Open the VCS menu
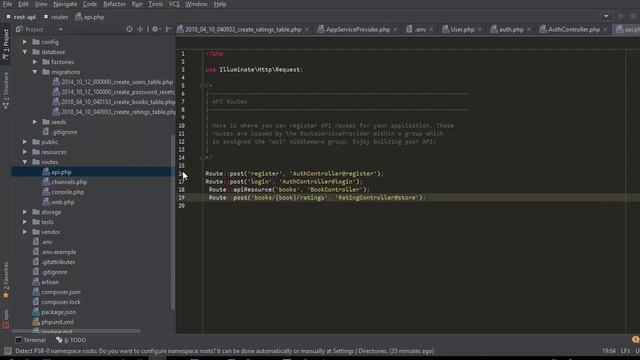Viewport: 640px width, 360px height. (174, 4)
